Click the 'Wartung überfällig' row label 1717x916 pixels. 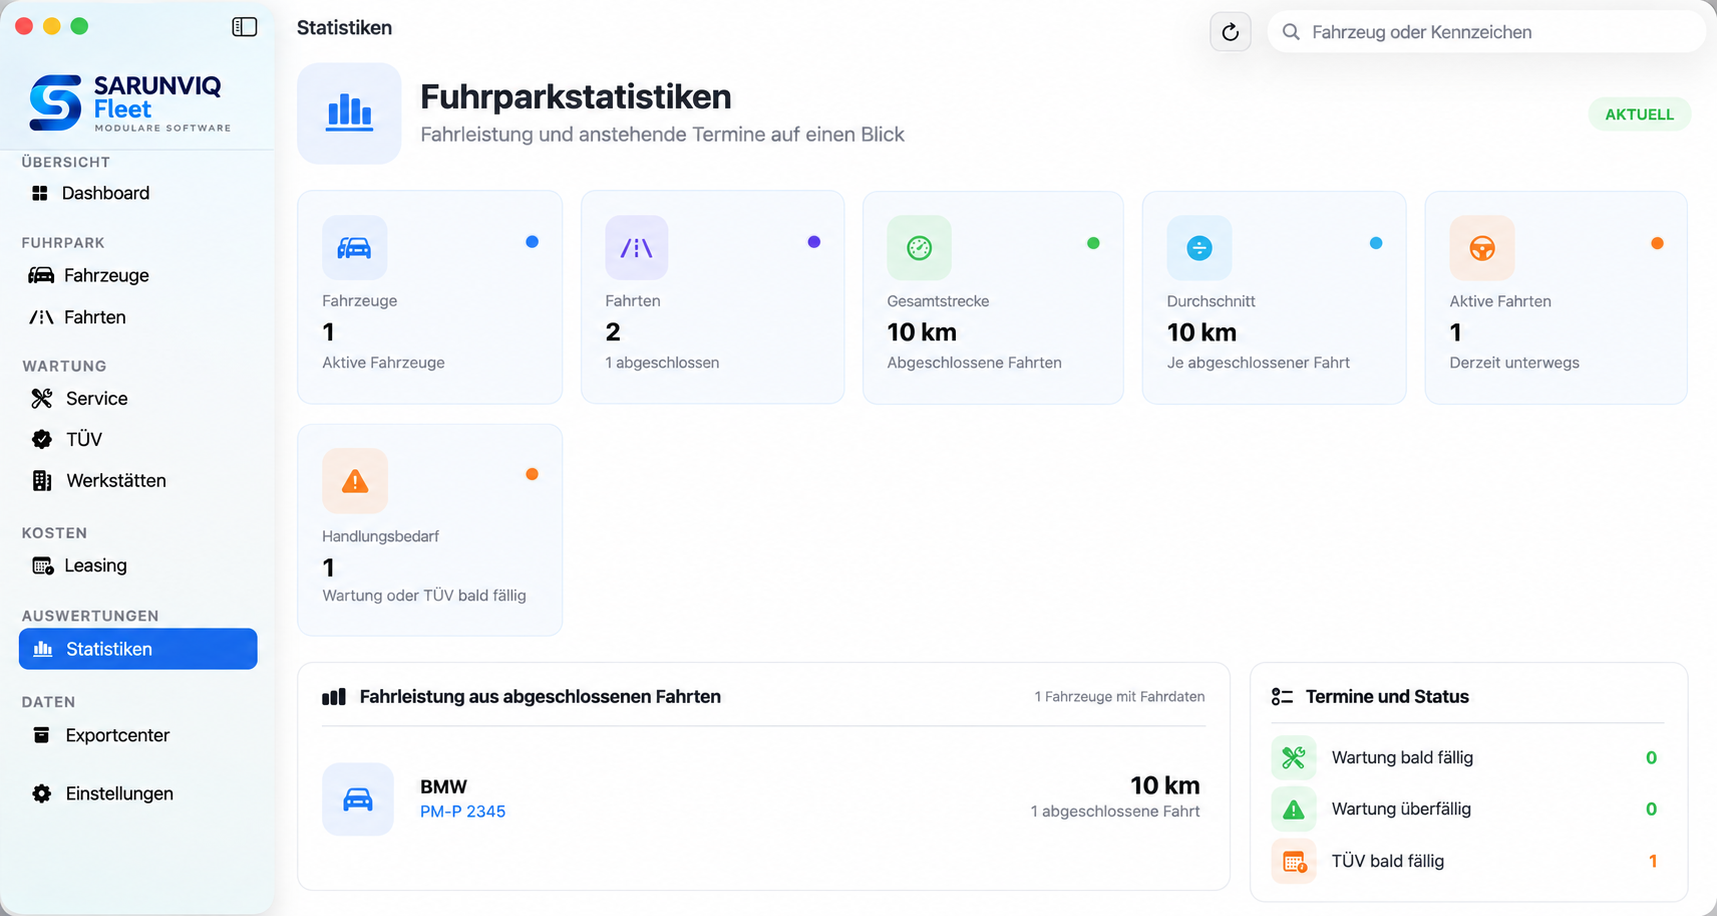(1401, 808)
